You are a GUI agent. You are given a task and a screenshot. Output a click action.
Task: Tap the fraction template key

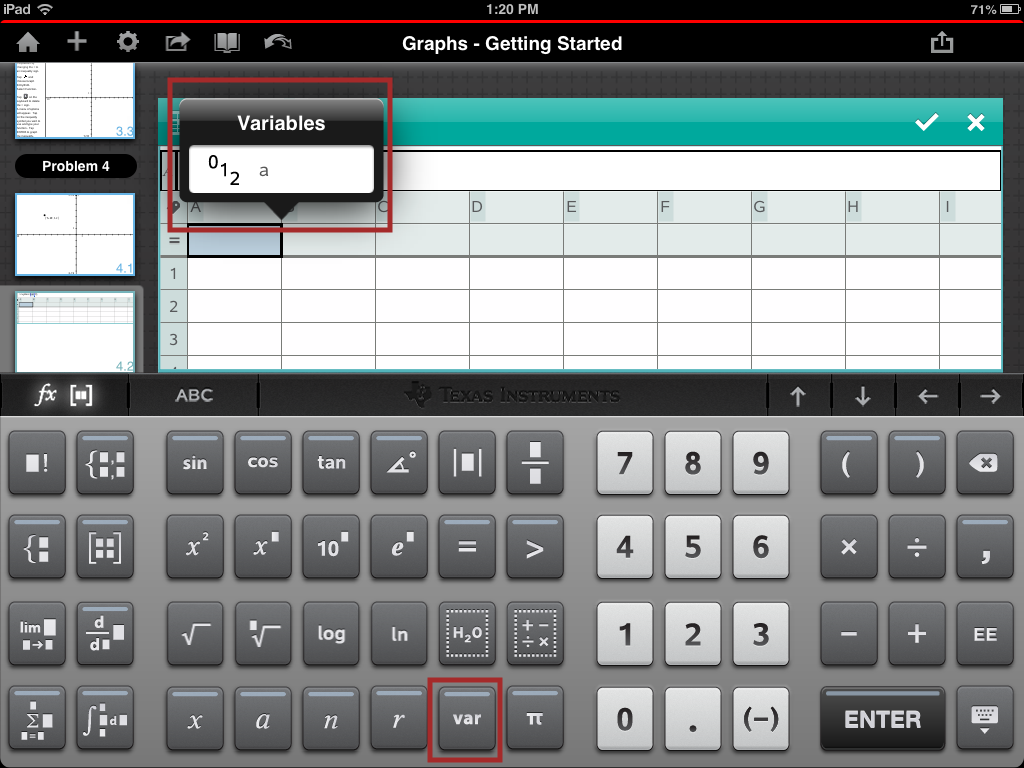(535, 462)
